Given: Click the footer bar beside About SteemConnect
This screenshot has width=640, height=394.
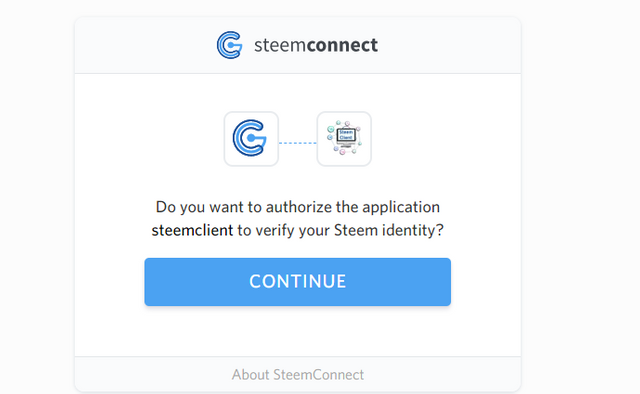Looking at the screenshot, I should coord(442,374).
